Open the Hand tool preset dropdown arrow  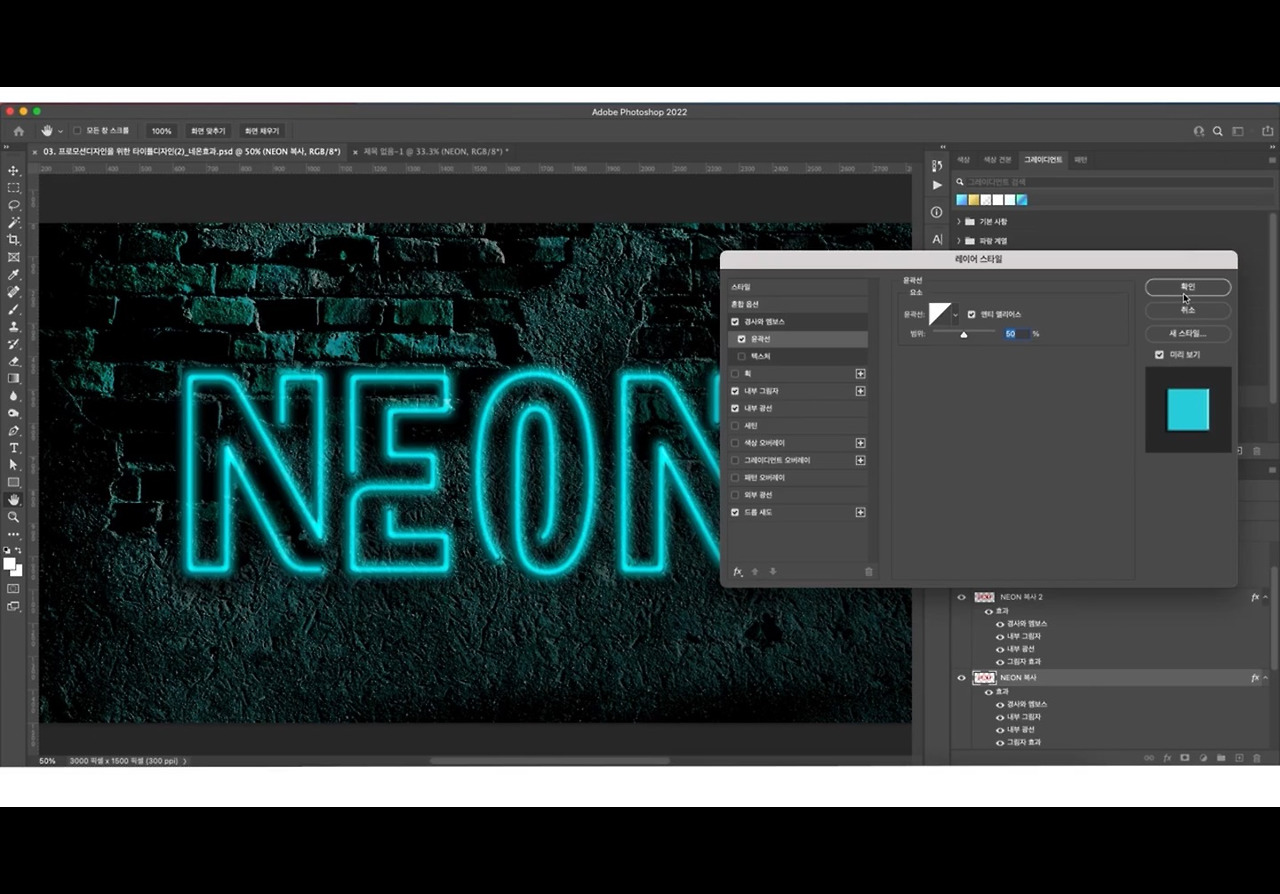(x=60, y=131)
